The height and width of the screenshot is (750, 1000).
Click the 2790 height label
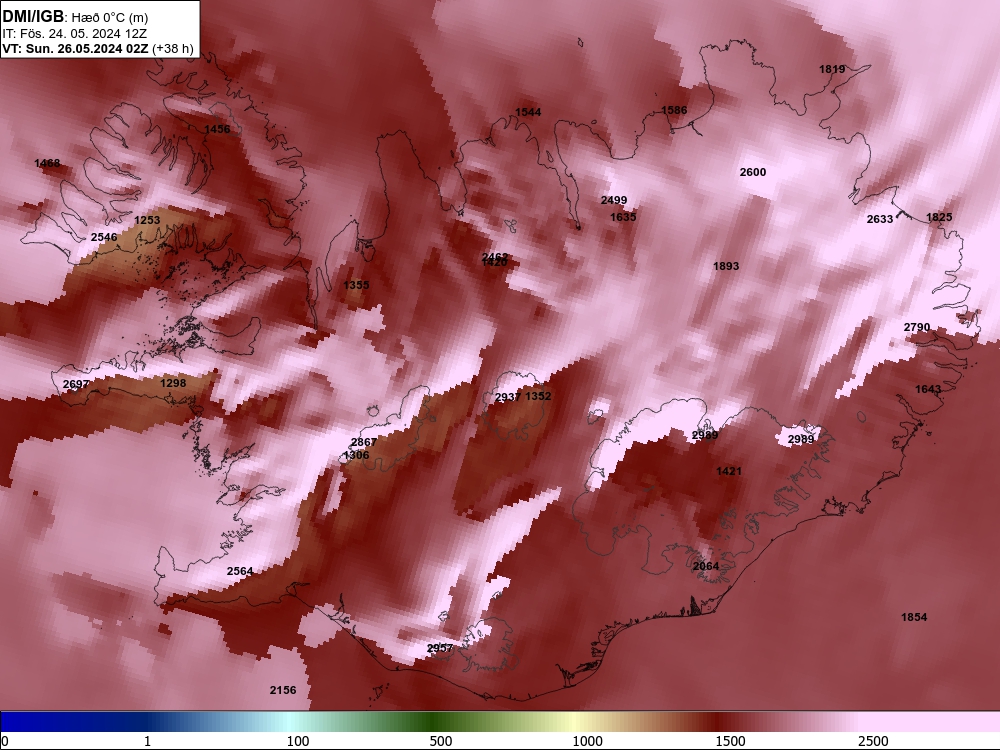pyautogui.click(x=917, y=327)
